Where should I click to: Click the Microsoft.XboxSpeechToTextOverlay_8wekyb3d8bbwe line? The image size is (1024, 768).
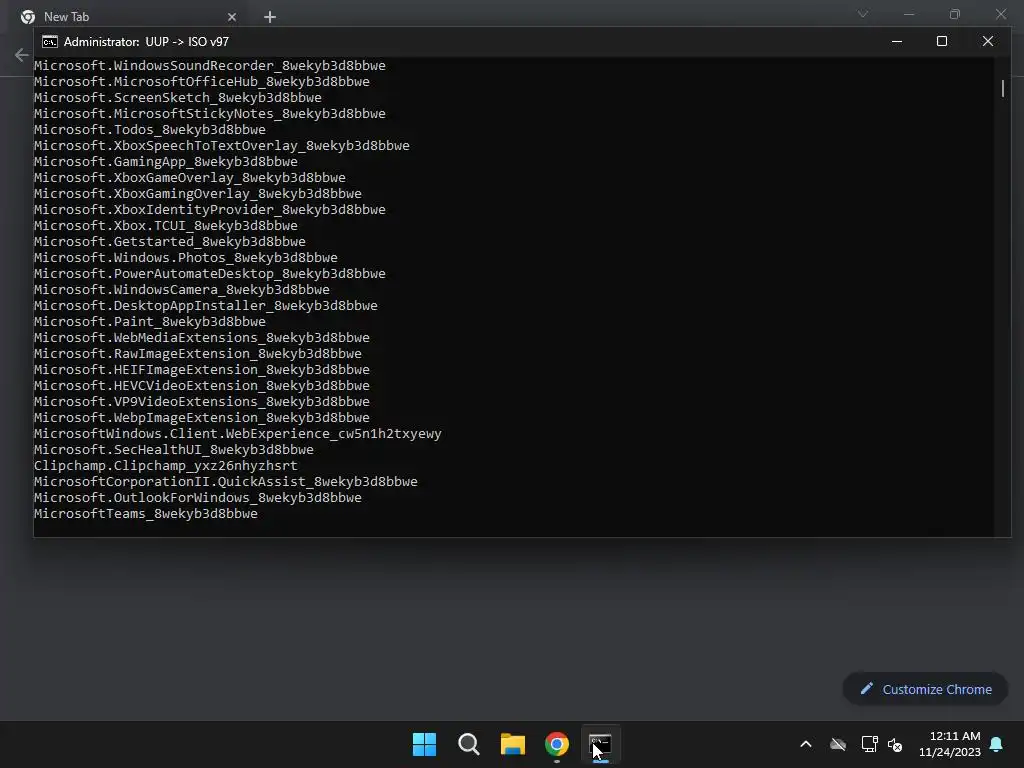[x=222, y=146]
